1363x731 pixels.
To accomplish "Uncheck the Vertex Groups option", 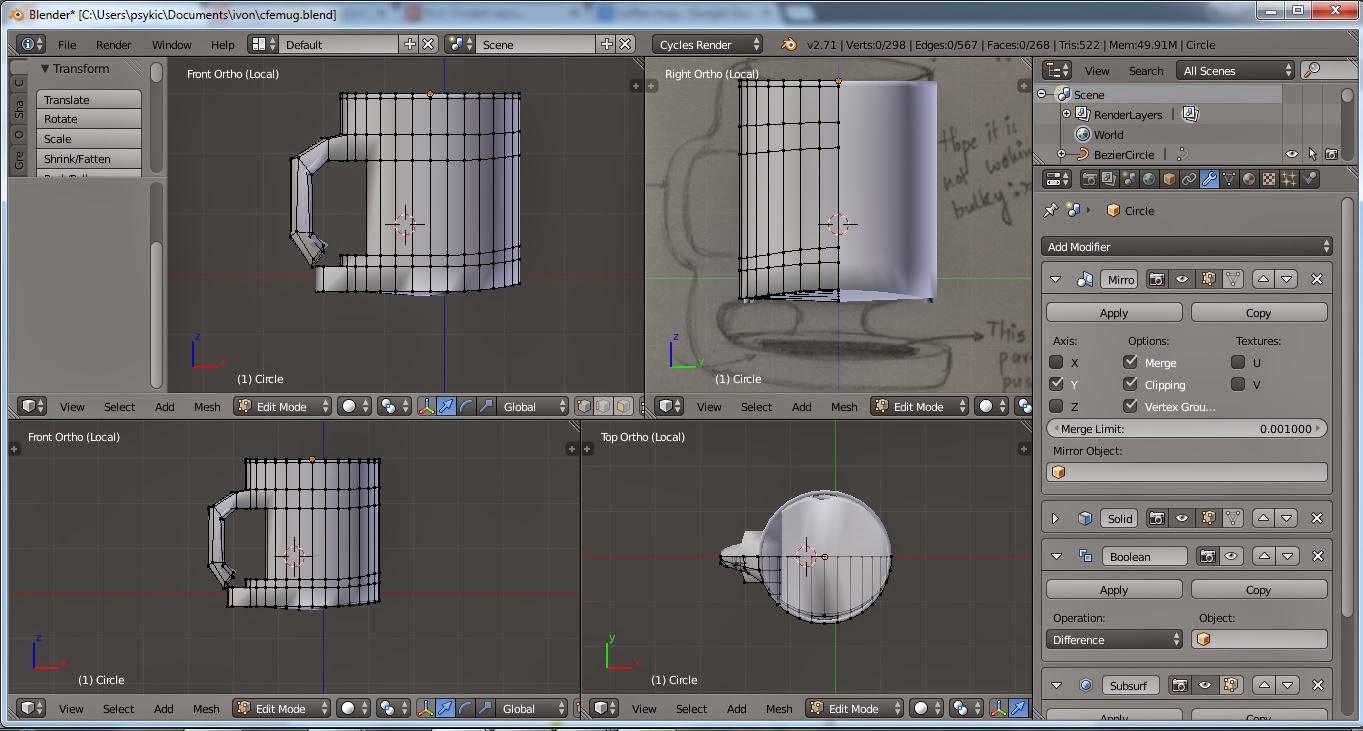I will pyautogui.click(x=1130, y=406).
